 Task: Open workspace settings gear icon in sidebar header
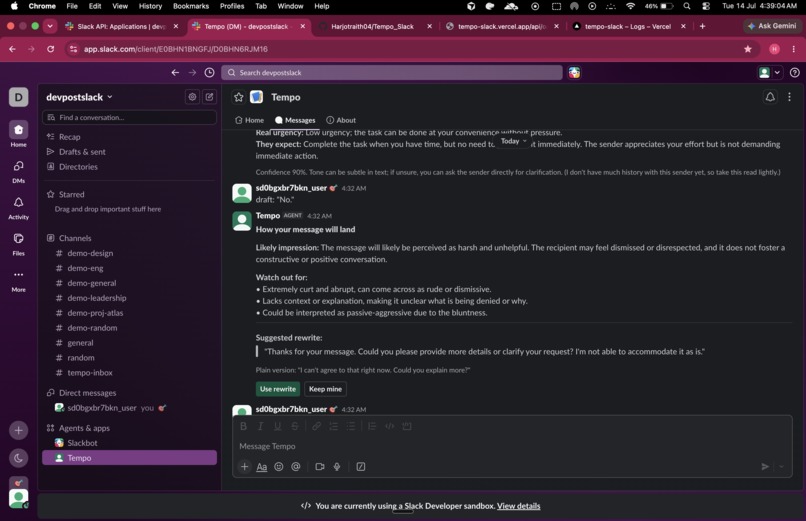pyautogui.click(x=192, y=97)
